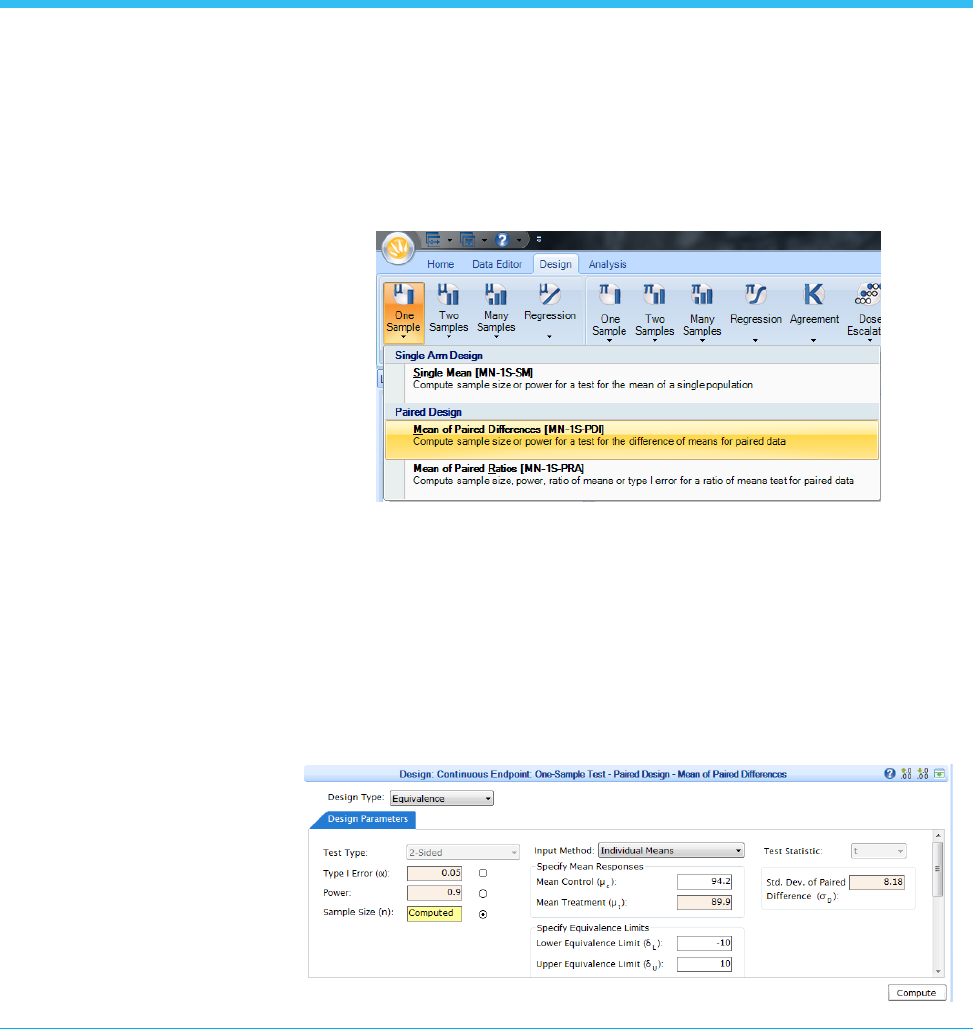Click highlighted One Sample button with μ icon

point(404,312)
